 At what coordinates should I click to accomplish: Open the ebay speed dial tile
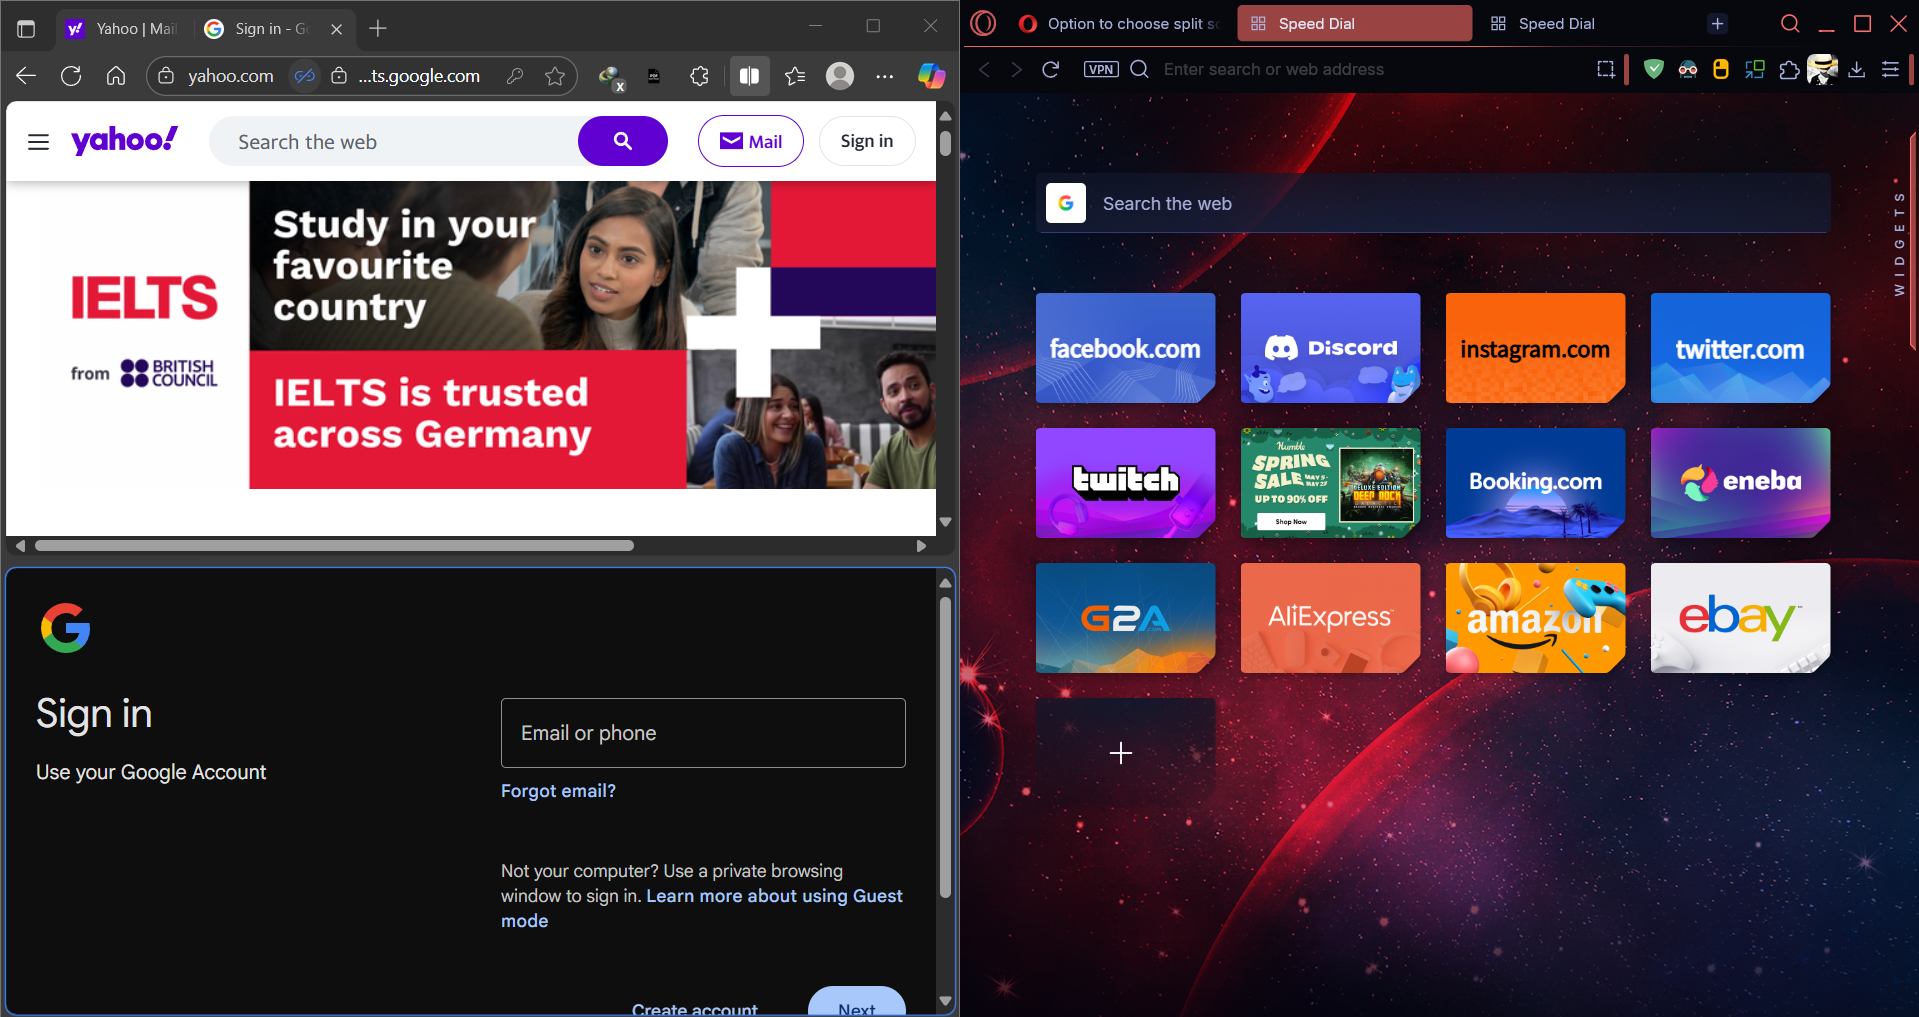(1741, 618)
